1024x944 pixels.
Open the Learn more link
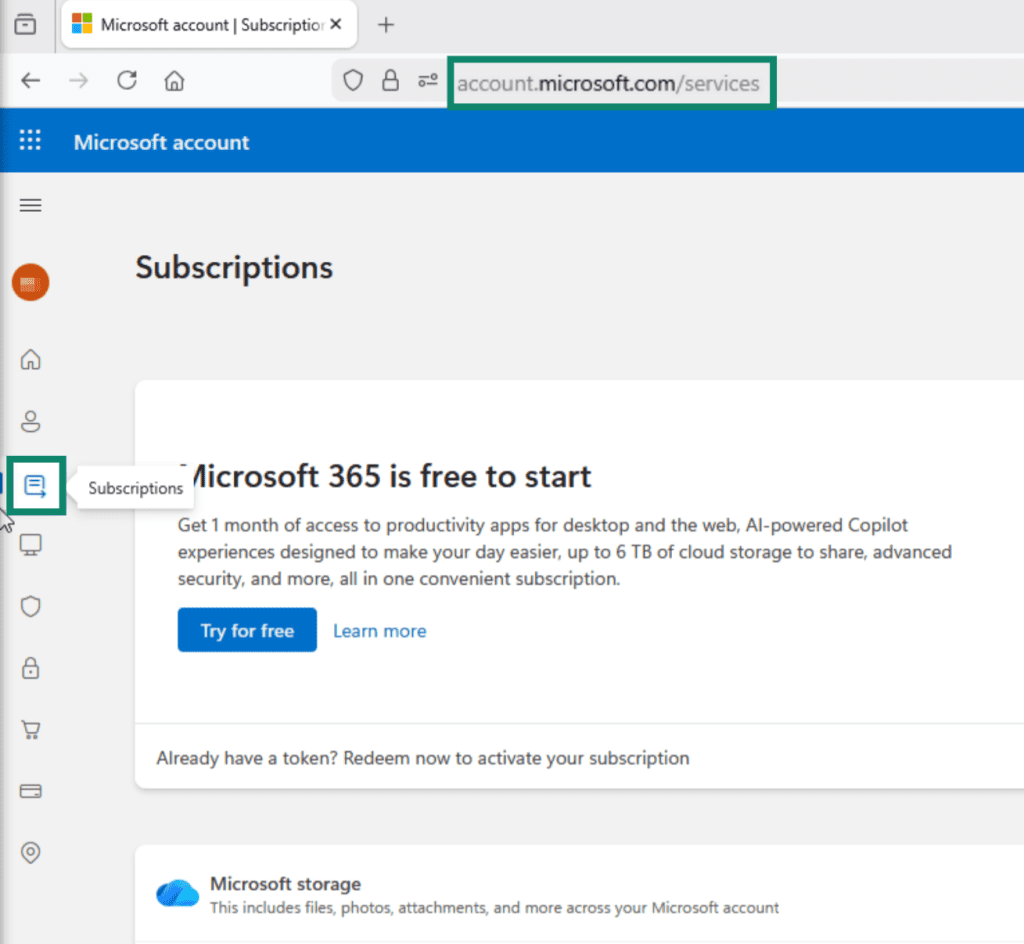point(379,631)
